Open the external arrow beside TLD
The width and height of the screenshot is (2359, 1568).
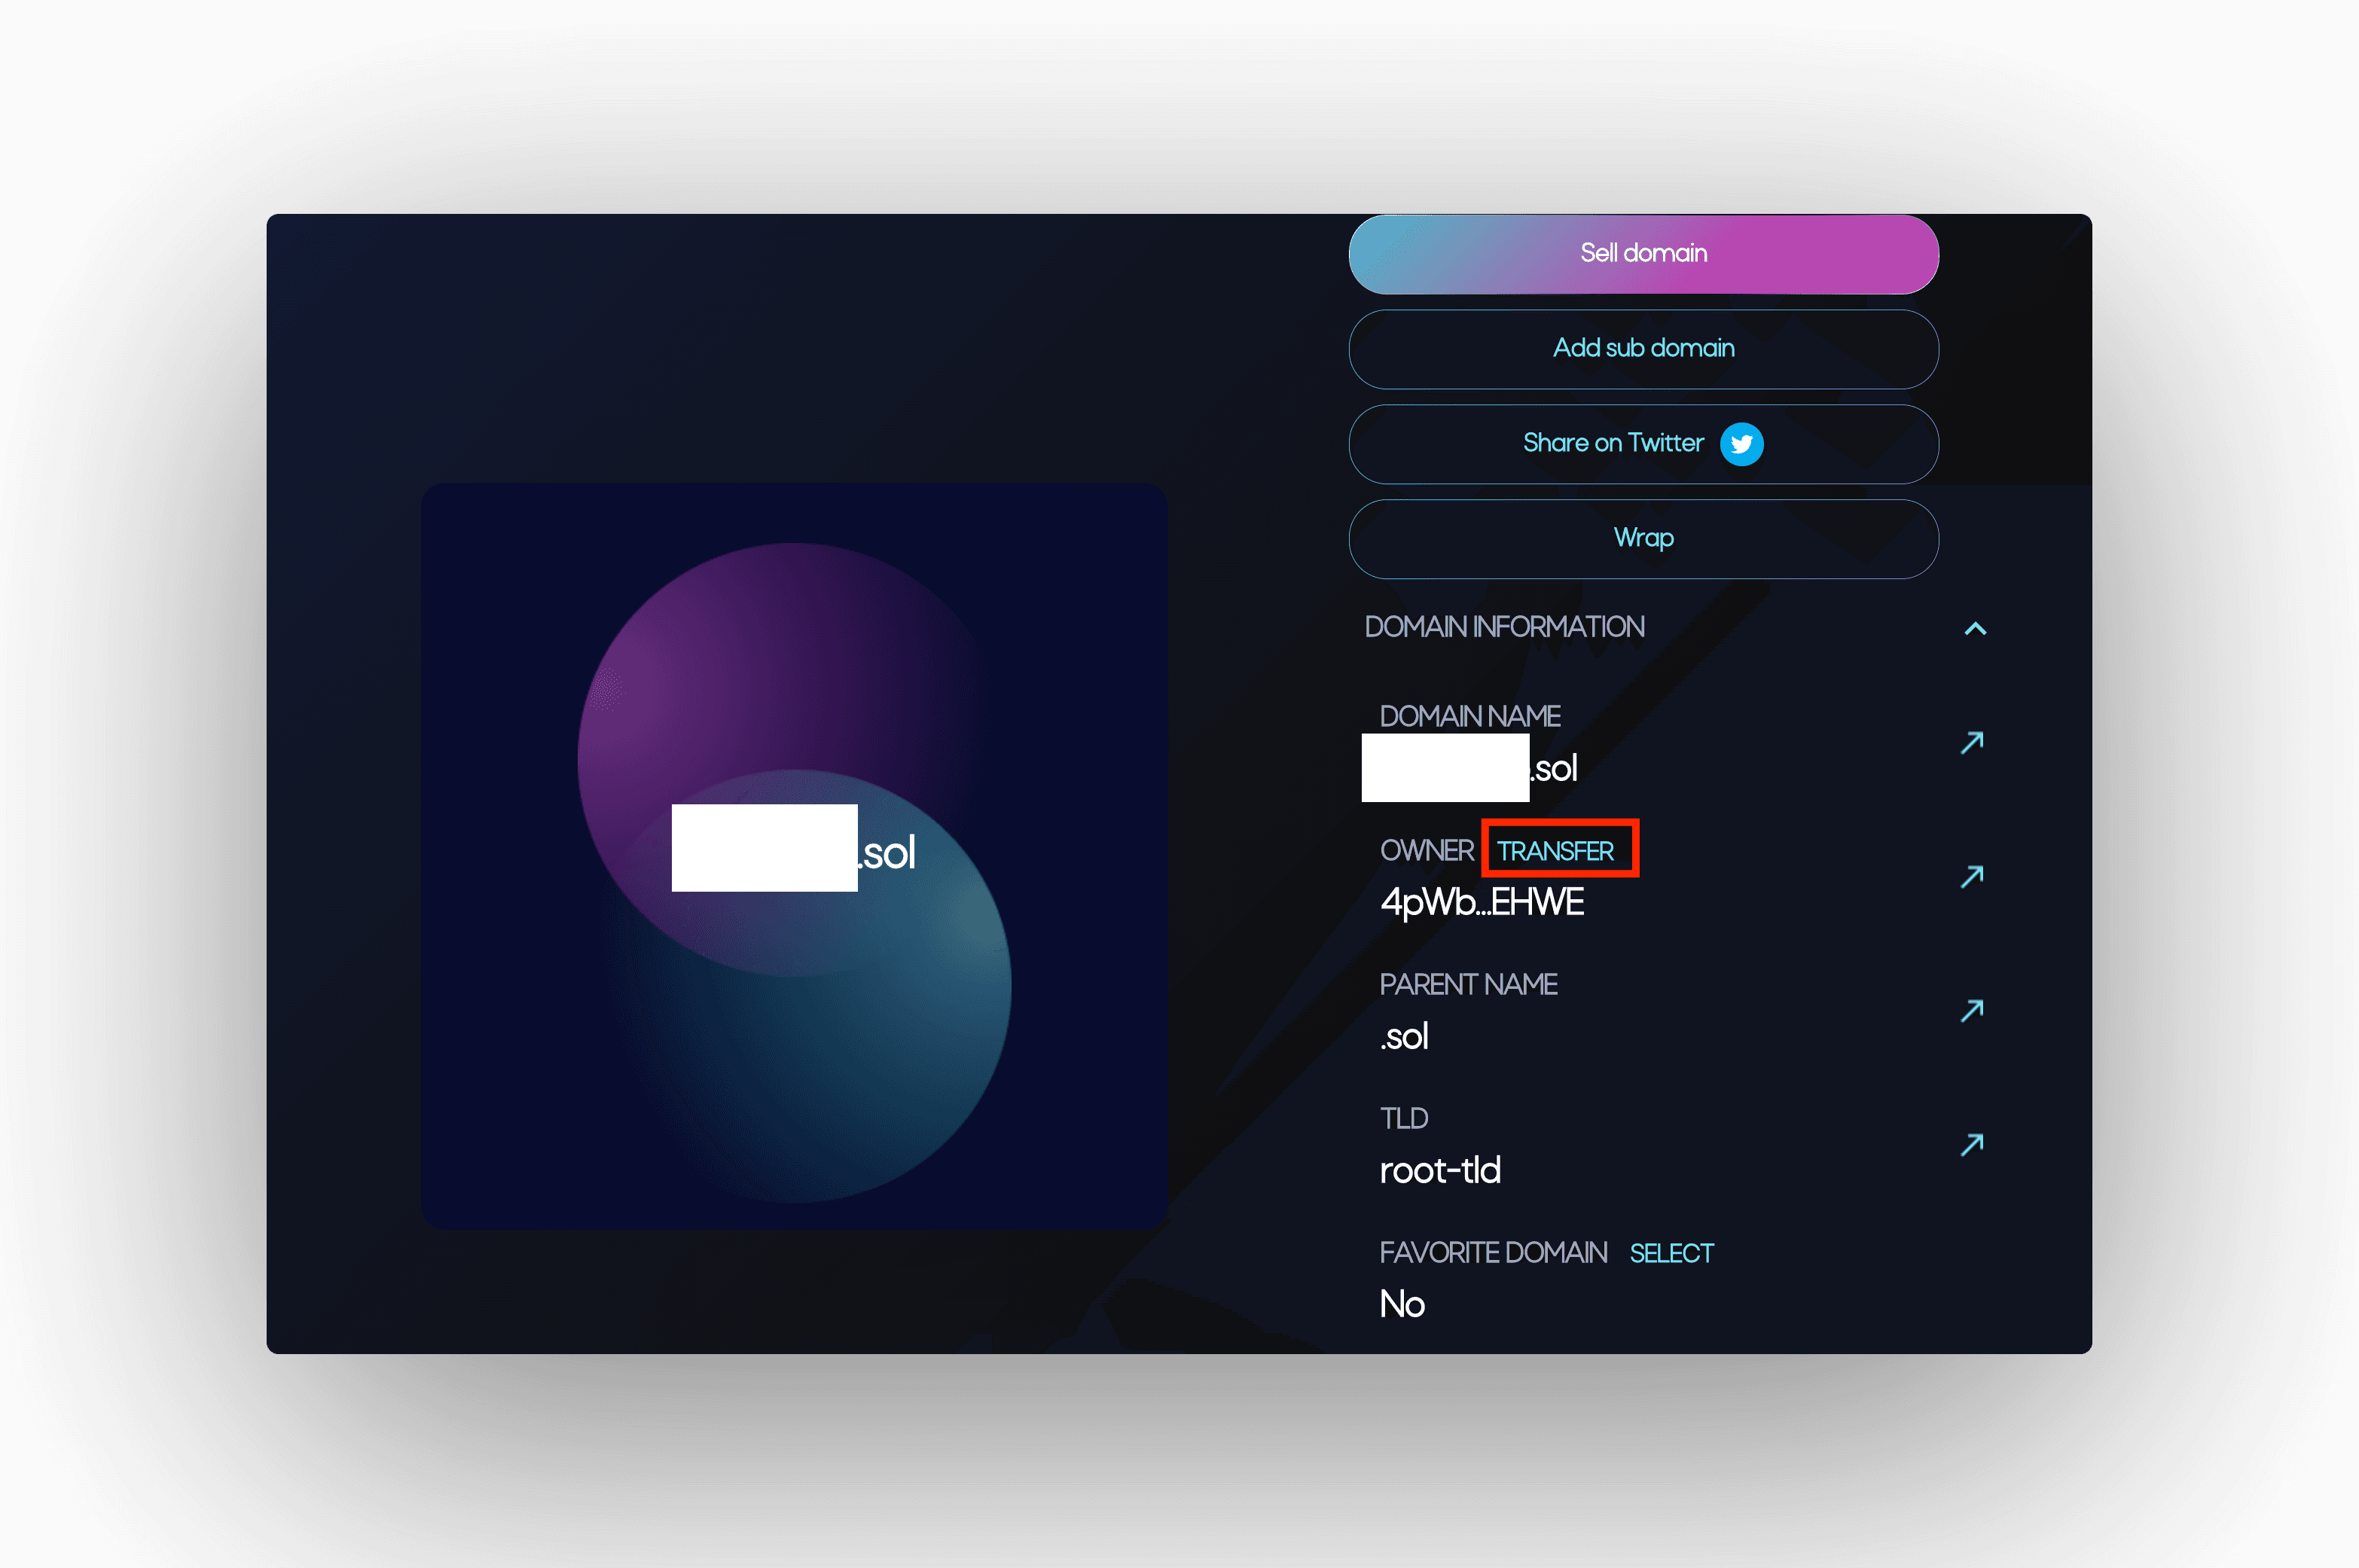click(x=1971, y=1145)
